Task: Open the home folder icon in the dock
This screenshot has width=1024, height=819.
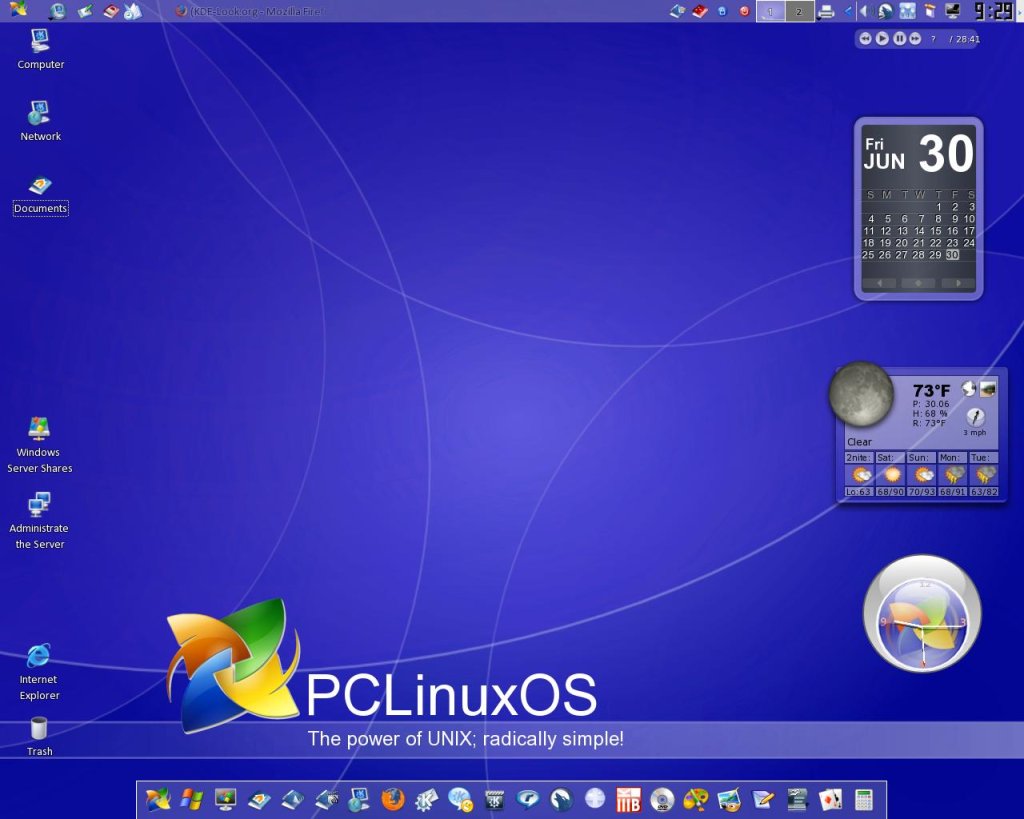Action: click(259, 799)
